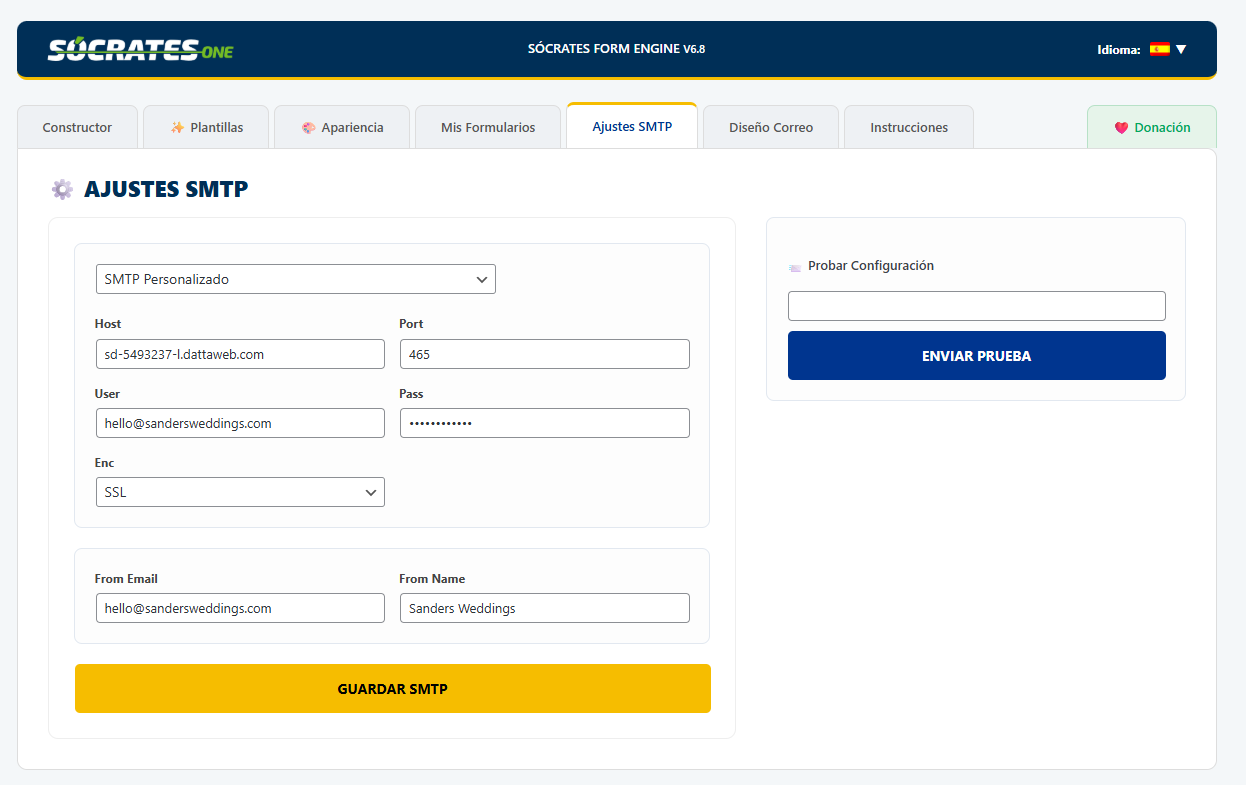Viewport: 1246px width, 785px height.
Task: Expand the SMTP Personalizado provider dropdown
Action: click(295, 280)
